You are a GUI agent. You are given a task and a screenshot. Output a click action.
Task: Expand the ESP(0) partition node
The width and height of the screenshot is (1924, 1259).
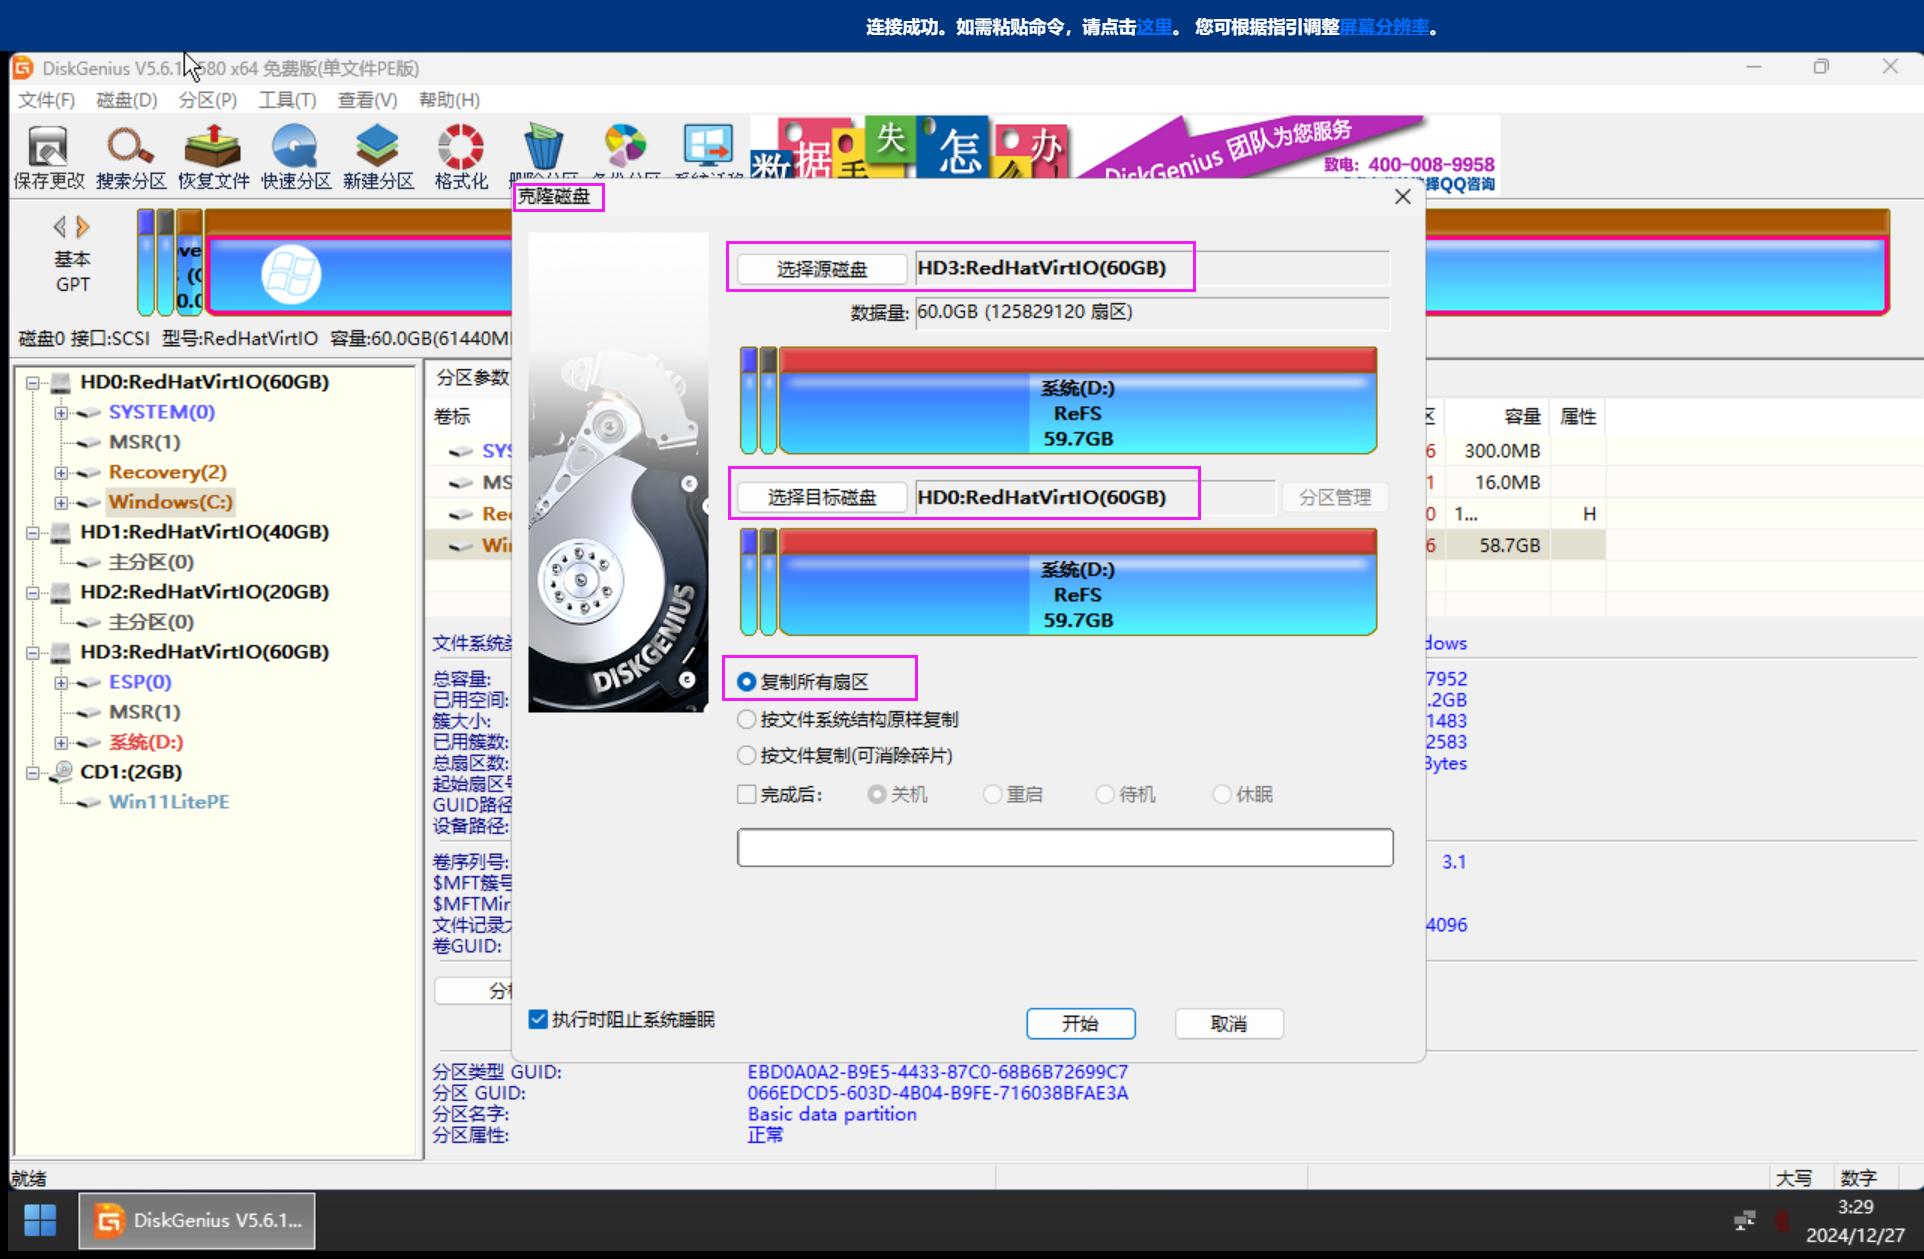pyautogui.click(x=61, y=682)
